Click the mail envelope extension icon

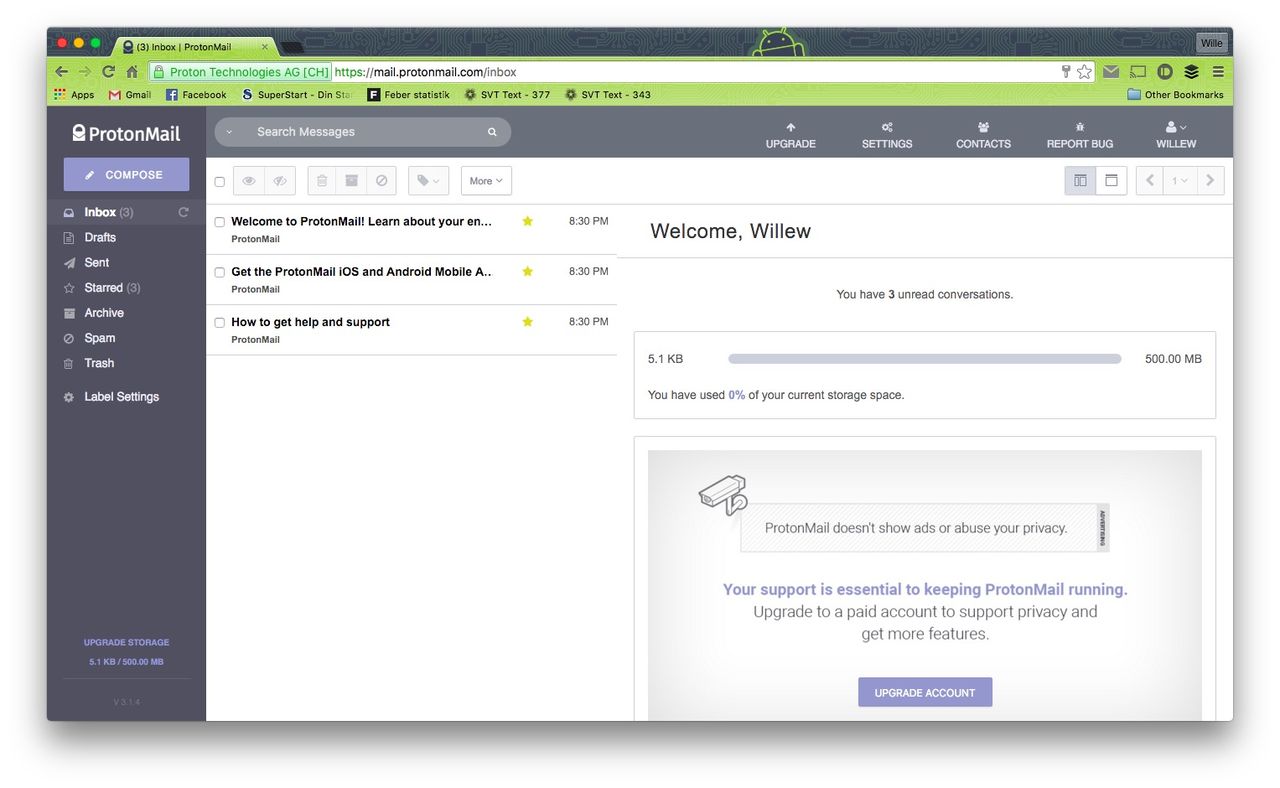(1111, 72)
